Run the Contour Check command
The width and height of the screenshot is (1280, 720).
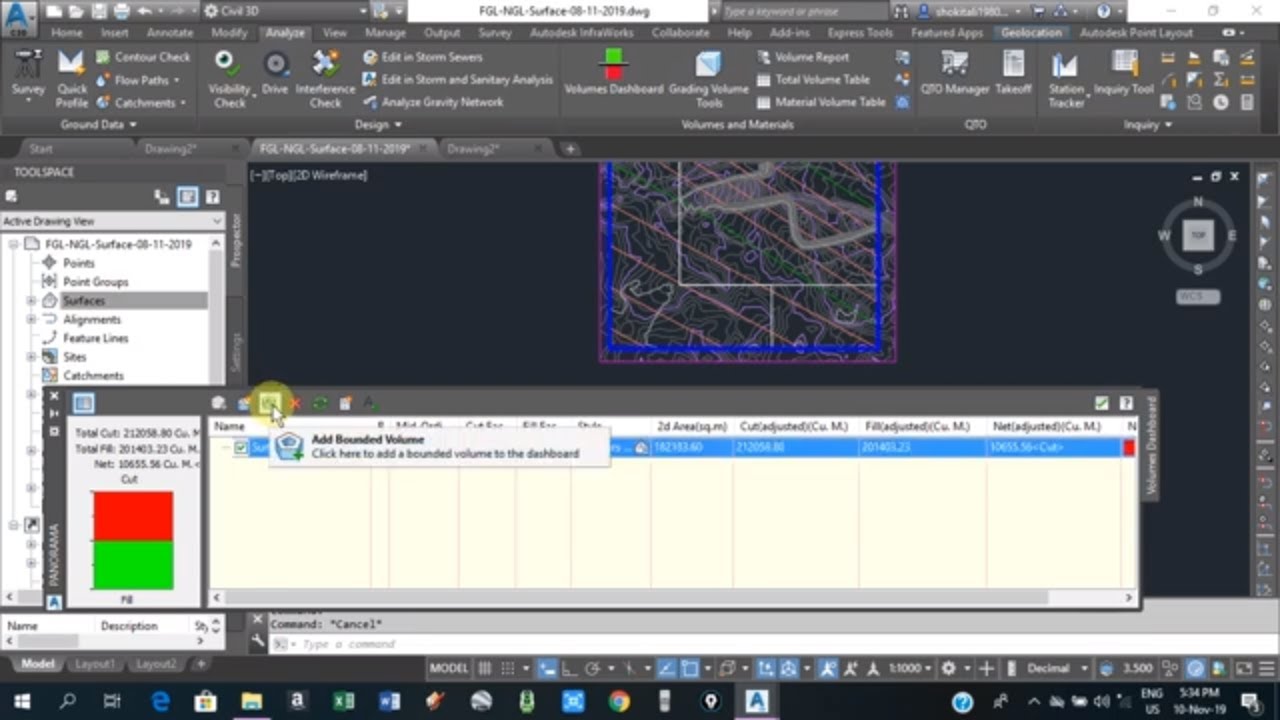143,57
